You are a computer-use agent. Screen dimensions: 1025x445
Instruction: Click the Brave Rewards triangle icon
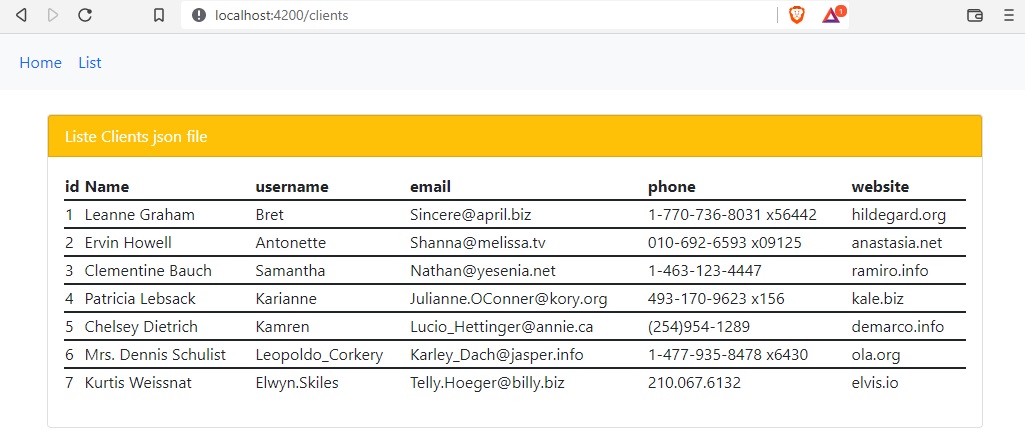point(832,15)
